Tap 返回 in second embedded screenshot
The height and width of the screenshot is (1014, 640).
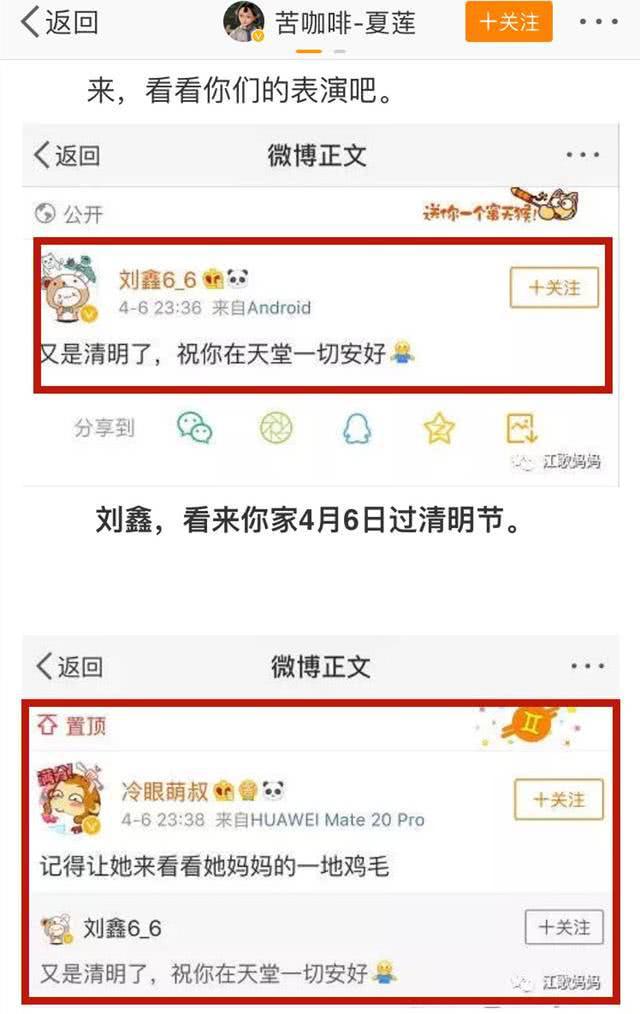[x=70, y=666]
